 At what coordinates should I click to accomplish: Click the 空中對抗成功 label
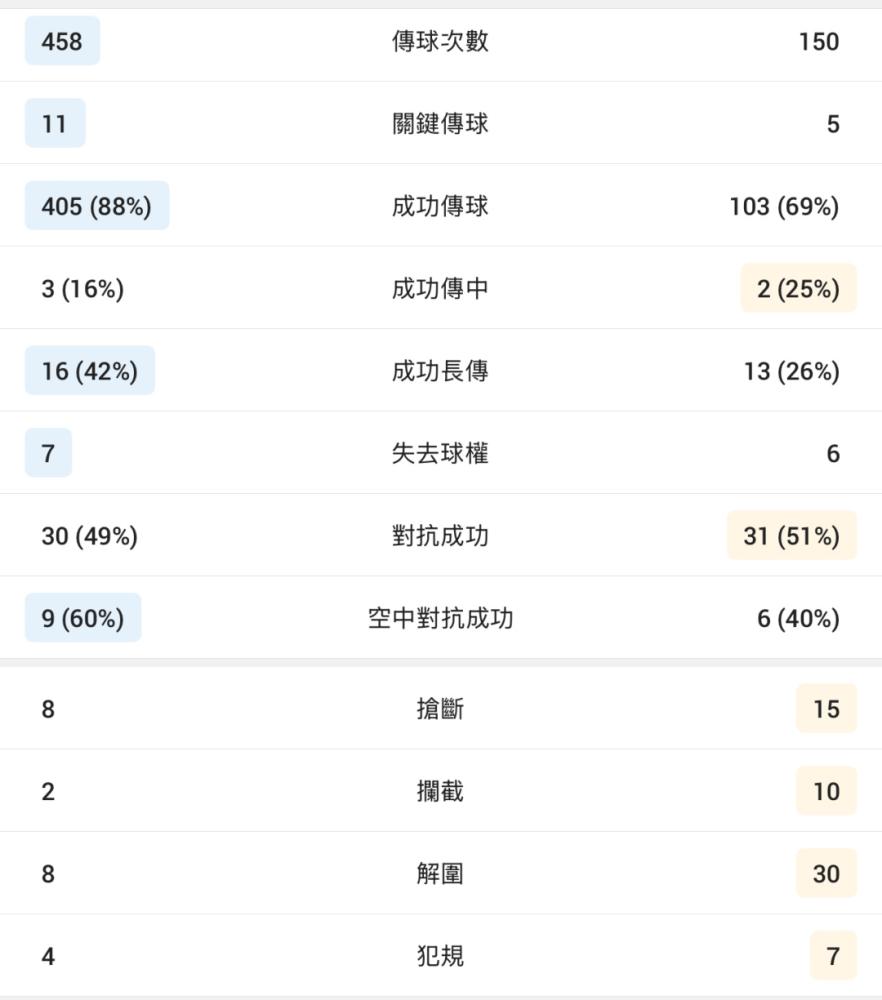click(x=440, y=617)
